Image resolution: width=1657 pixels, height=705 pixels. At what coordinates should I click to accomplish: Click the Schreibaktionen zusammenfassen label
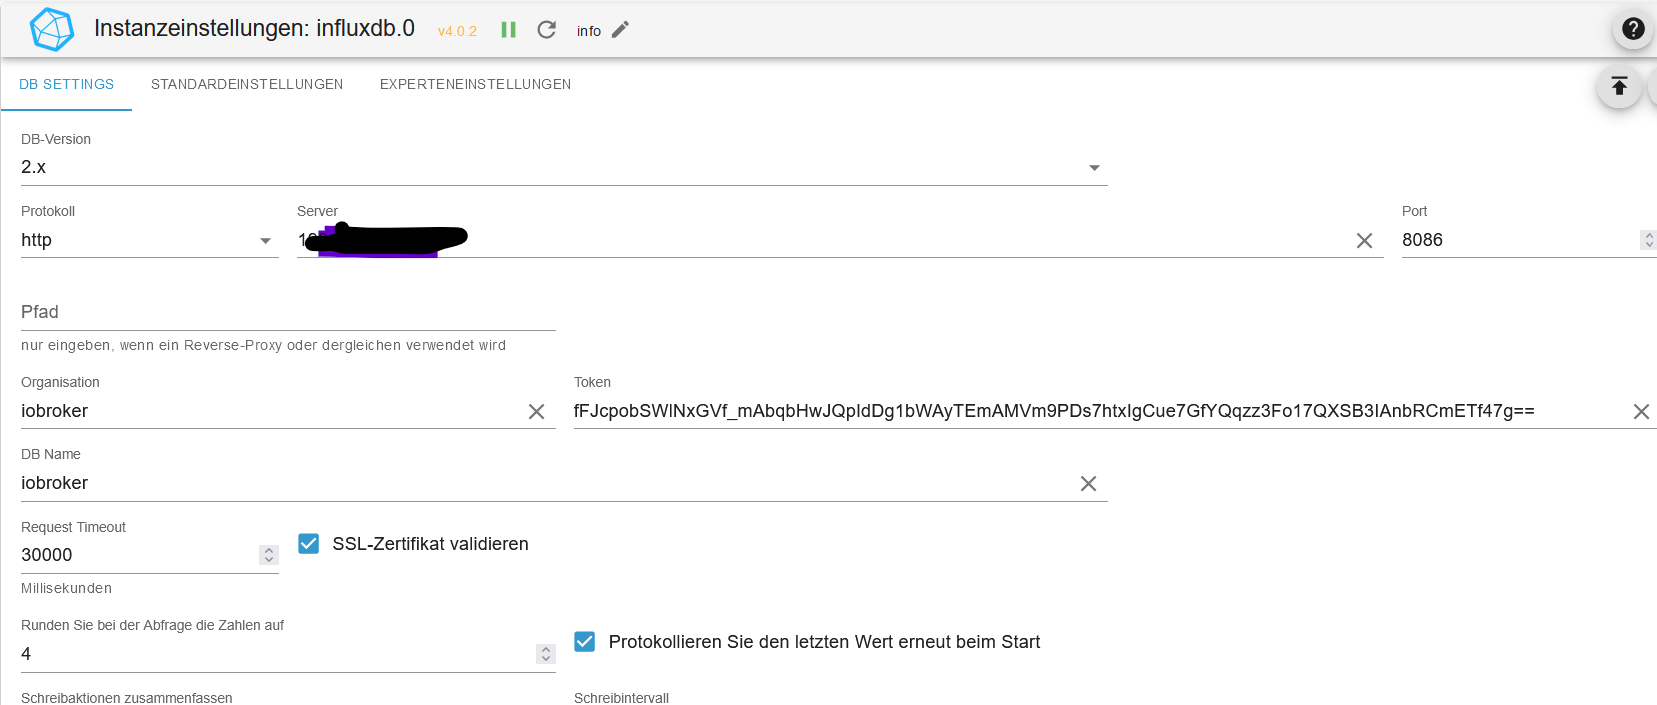[127, 698]
